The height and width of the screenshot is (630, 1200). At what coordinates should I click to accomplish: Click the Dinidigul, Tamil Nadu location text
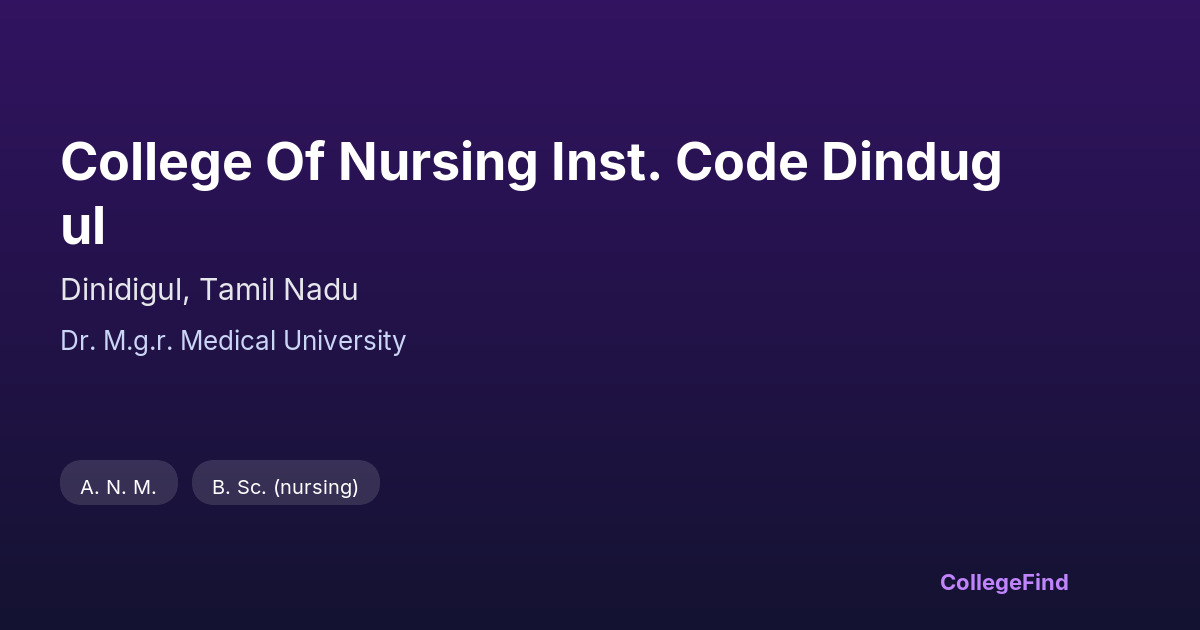(x=209, y=290)
